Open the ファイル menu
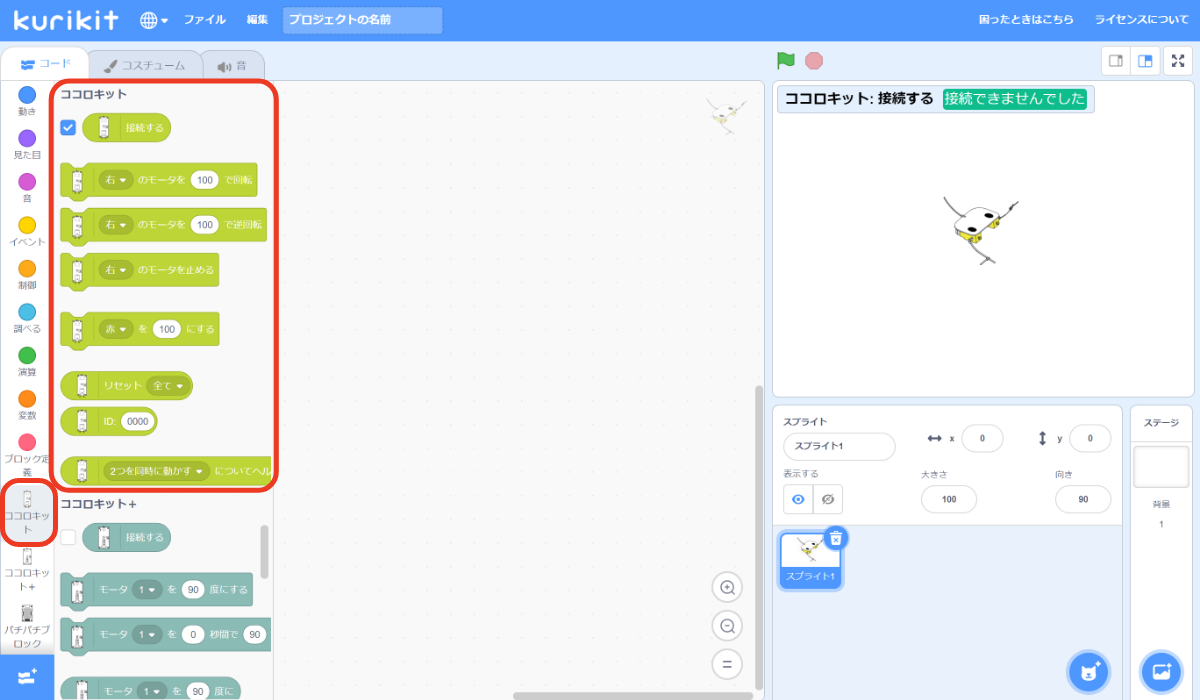Image resolution: width=1200 pixels, height=700 pixels. [204, 18]
